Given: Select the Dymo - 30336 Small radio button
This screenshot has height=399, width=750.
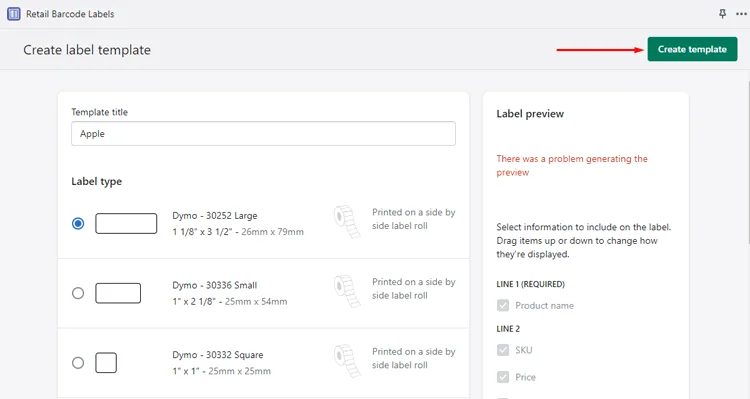Looking at the screenshot, I should pos(78,293).
